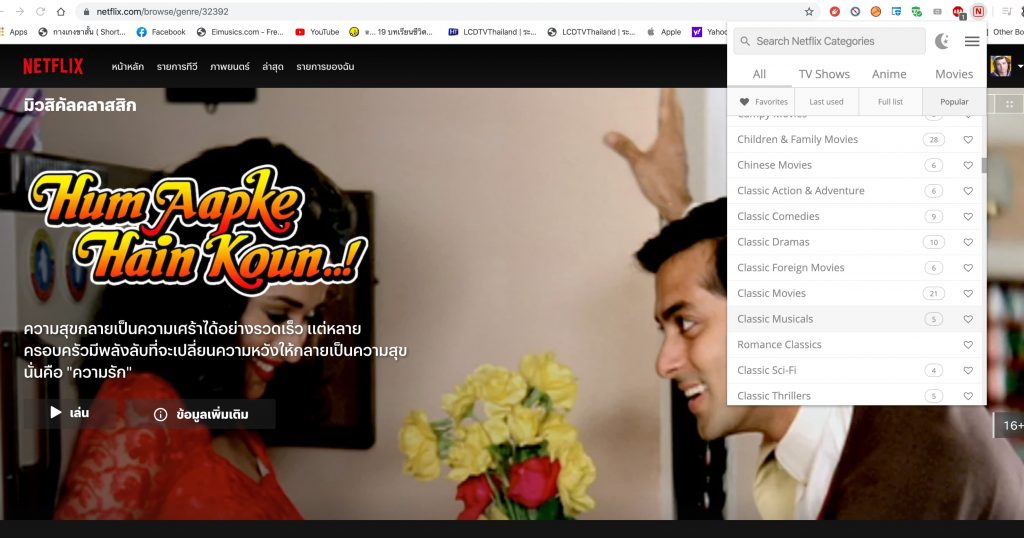The image size is (1024, 538).
Task: Open the Eimusics.com bookmark
Action: tap(240, 32)
